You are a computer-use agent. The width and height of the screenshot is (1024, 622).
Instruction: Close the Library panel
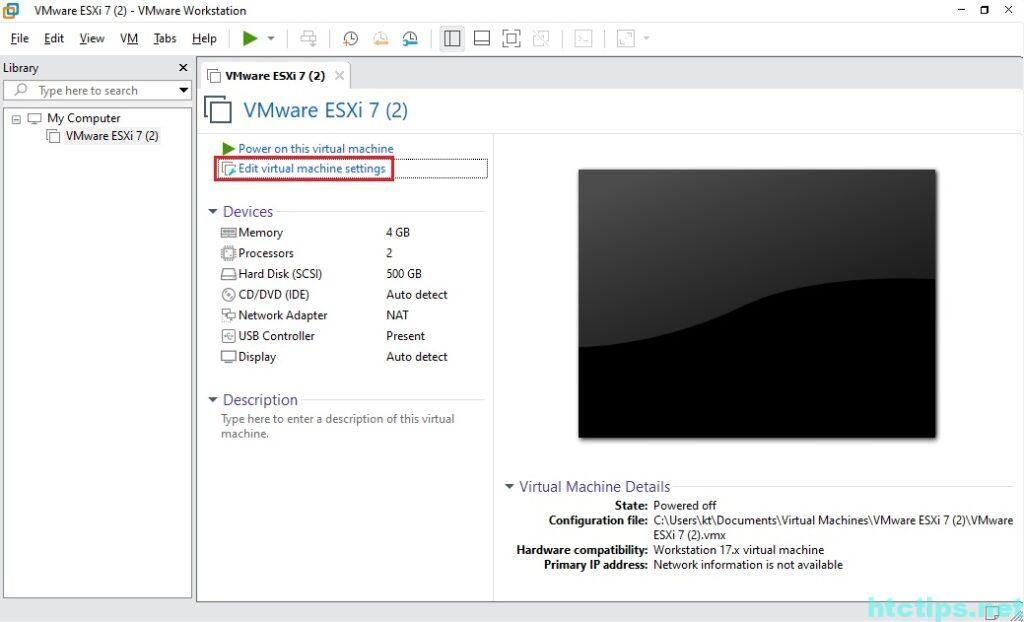tap(183, 68)
